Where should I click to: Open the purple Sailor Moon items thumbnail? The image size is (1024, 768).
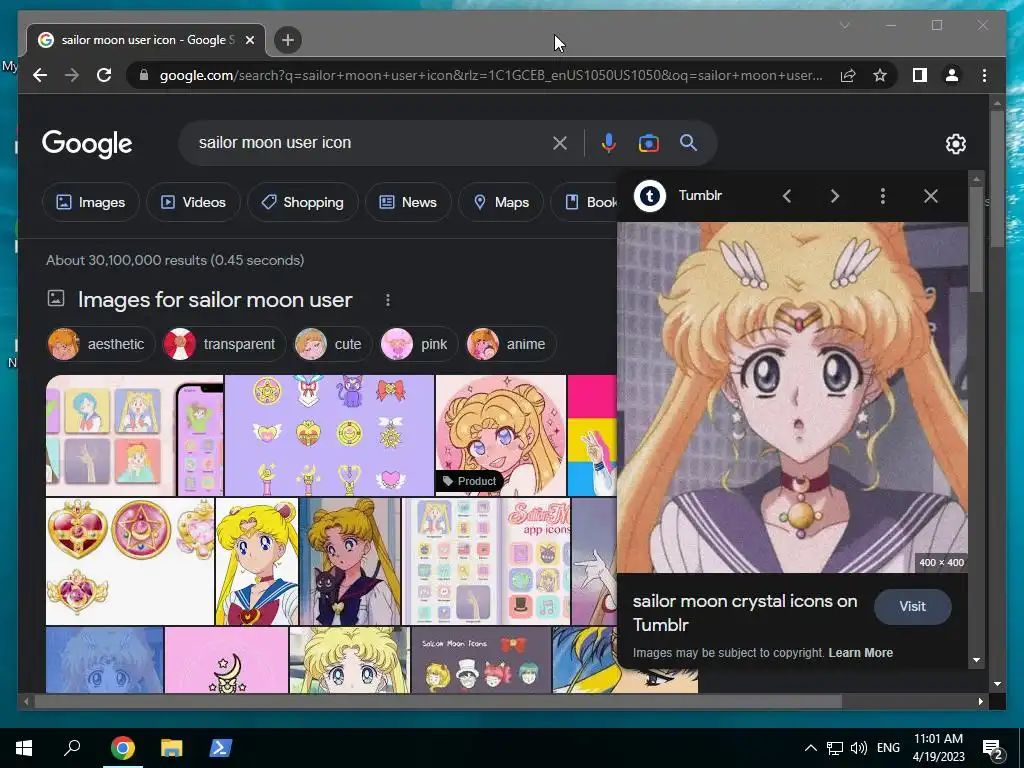pos(329,435)
